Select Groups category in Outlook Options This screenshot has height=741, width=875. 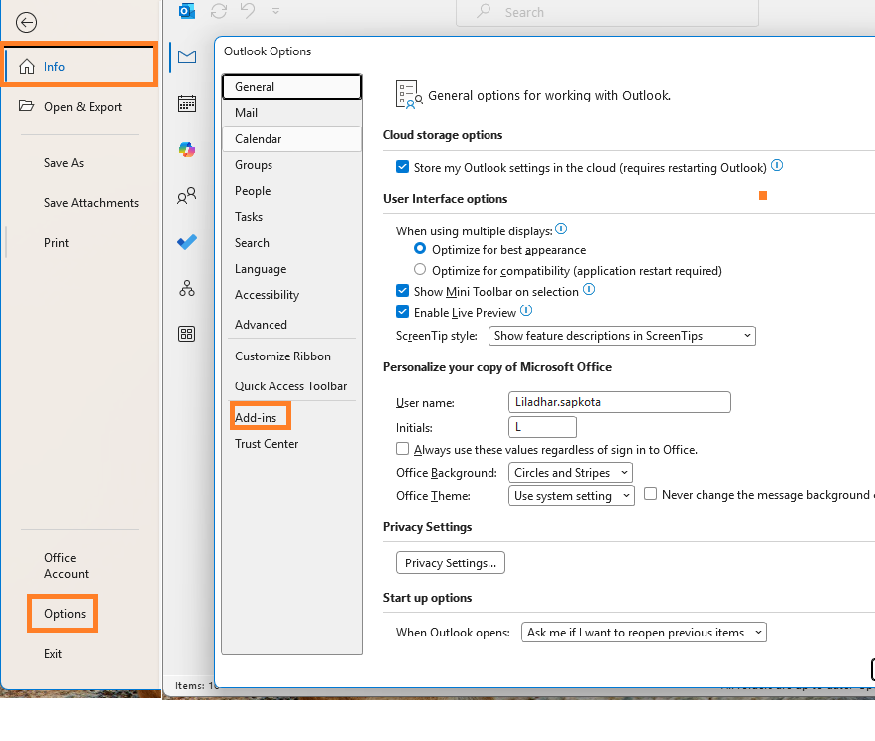tap(292, 165)
